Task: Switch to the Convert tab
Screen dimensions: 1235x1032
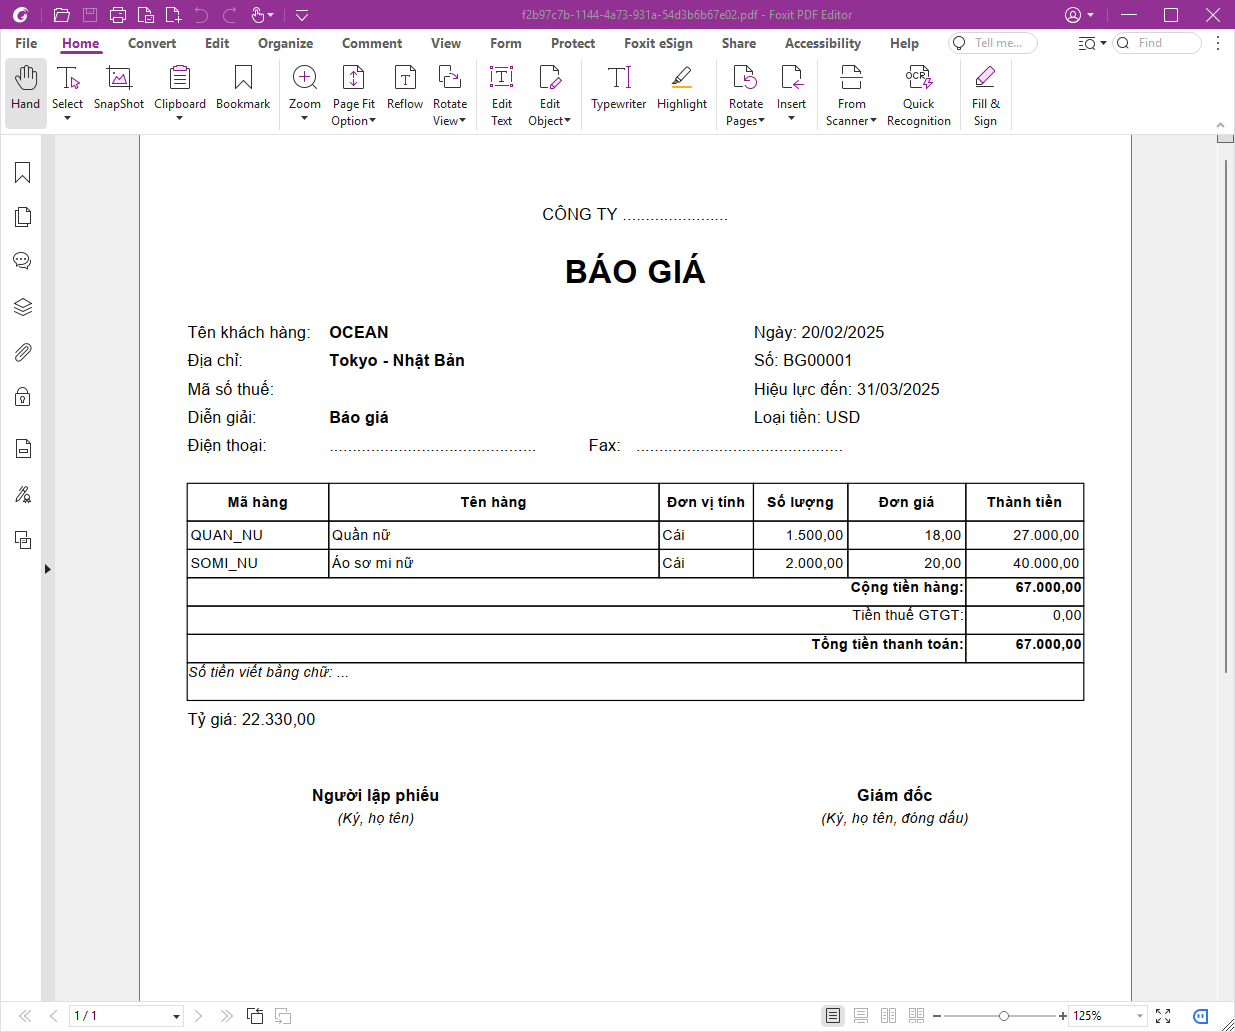Action: click(x=152, y=43)
